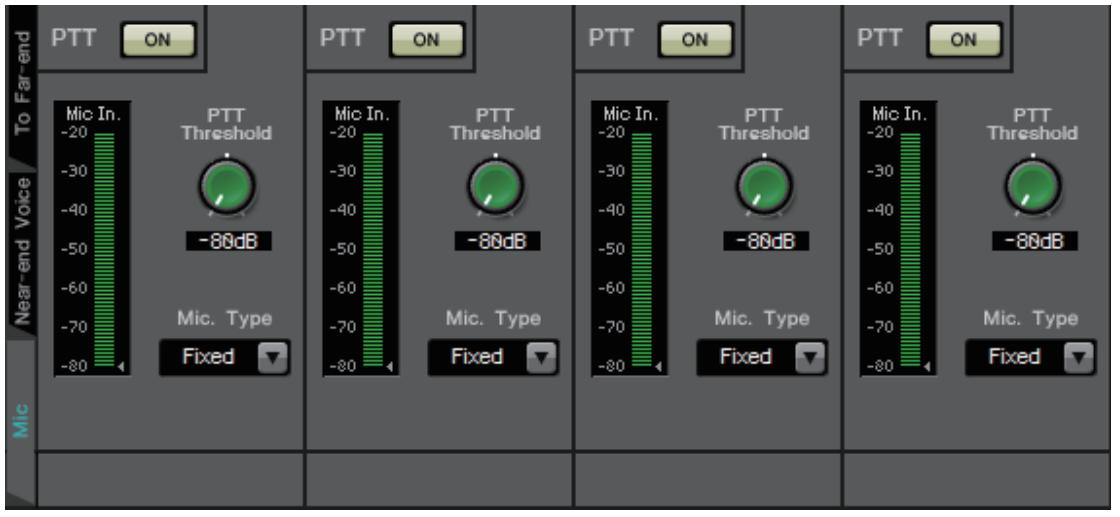
Task: Select the -80dB threshold field in first channel
Action: 229,241
